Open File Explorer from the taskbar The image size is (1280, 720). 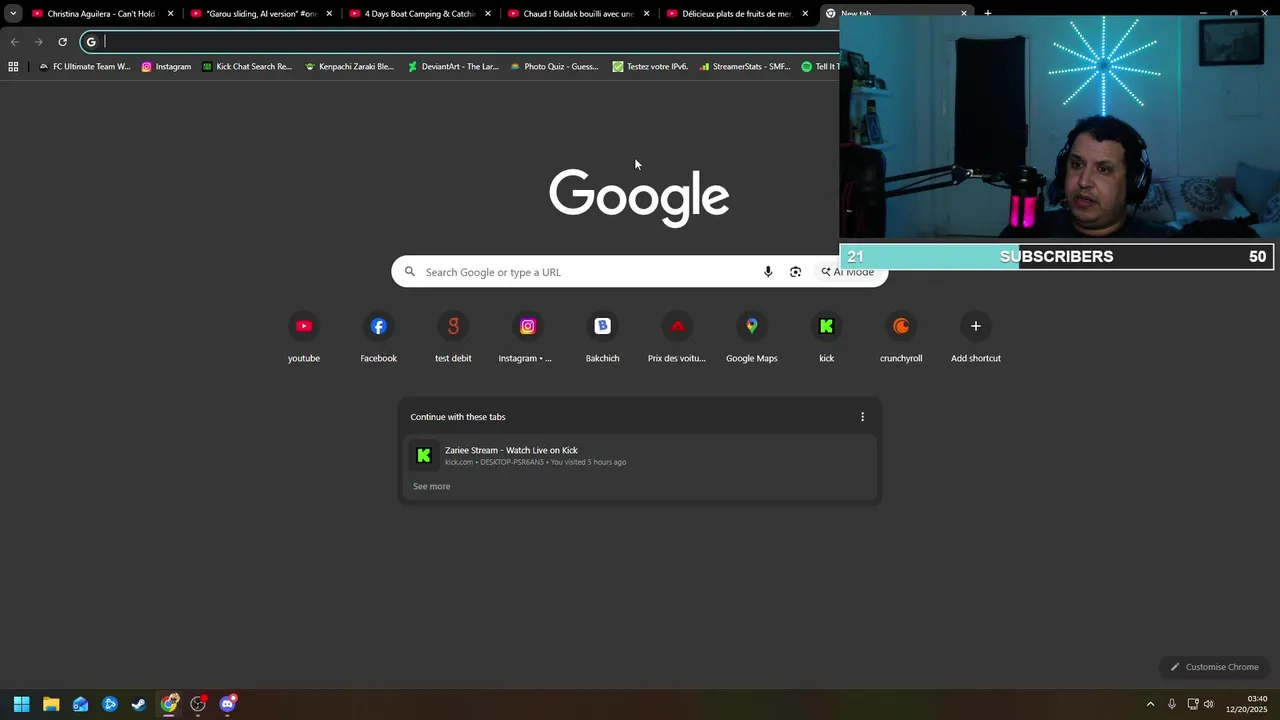(51, 704)
